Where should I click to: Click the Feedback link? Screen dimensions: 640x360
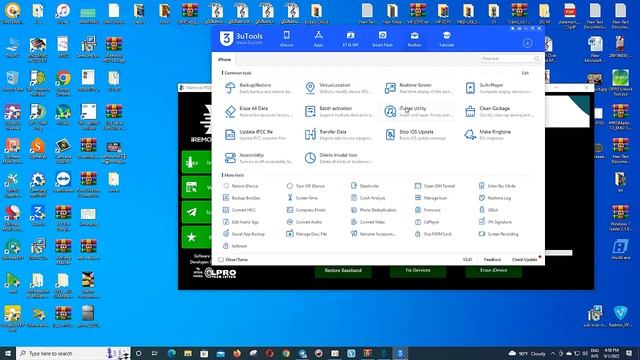tap(492, 260)
